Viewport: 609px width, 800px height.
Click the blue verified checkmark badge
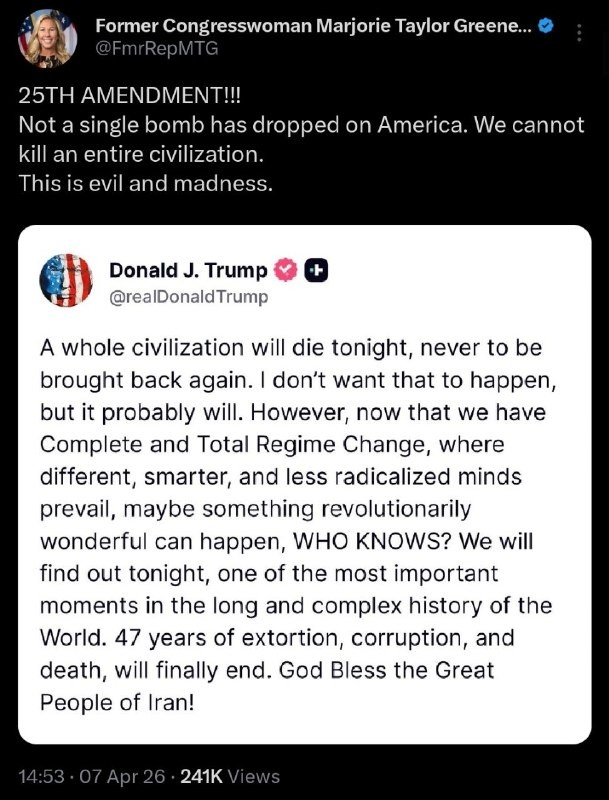(x=546, y=27)
